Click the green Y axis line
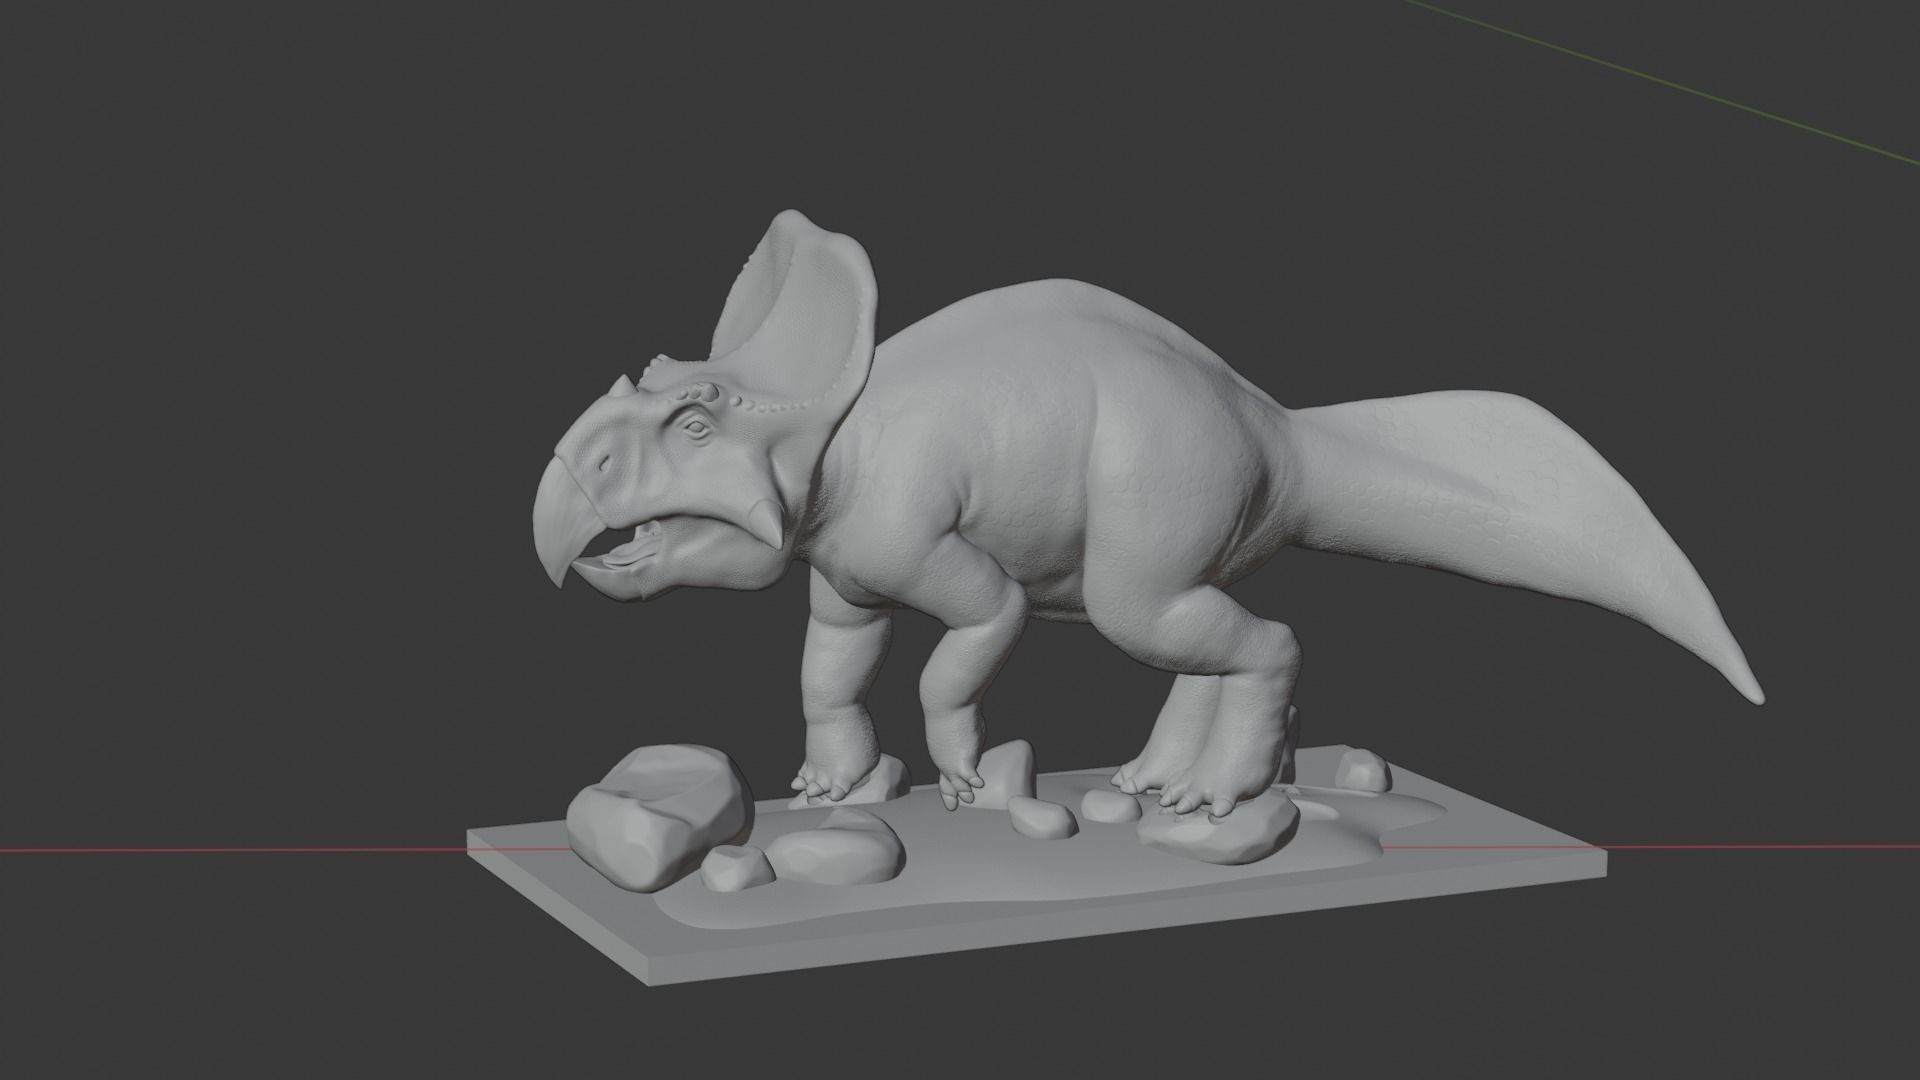This screenshot has width=1920, height=1080. pos(1660,83)
